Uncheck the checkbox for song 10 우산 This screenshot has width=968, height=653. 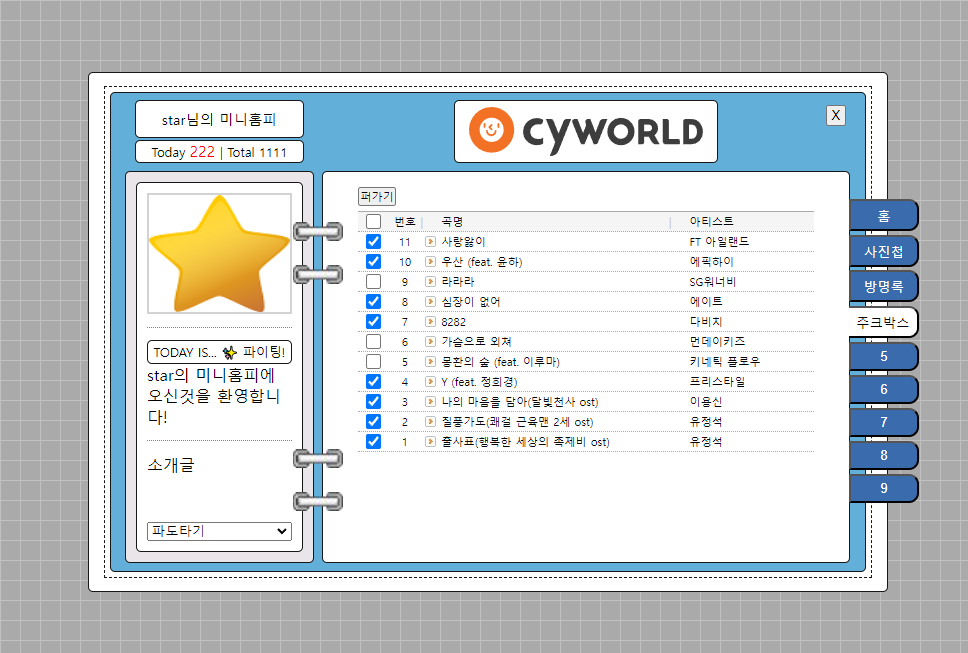[x=373, y=262]
